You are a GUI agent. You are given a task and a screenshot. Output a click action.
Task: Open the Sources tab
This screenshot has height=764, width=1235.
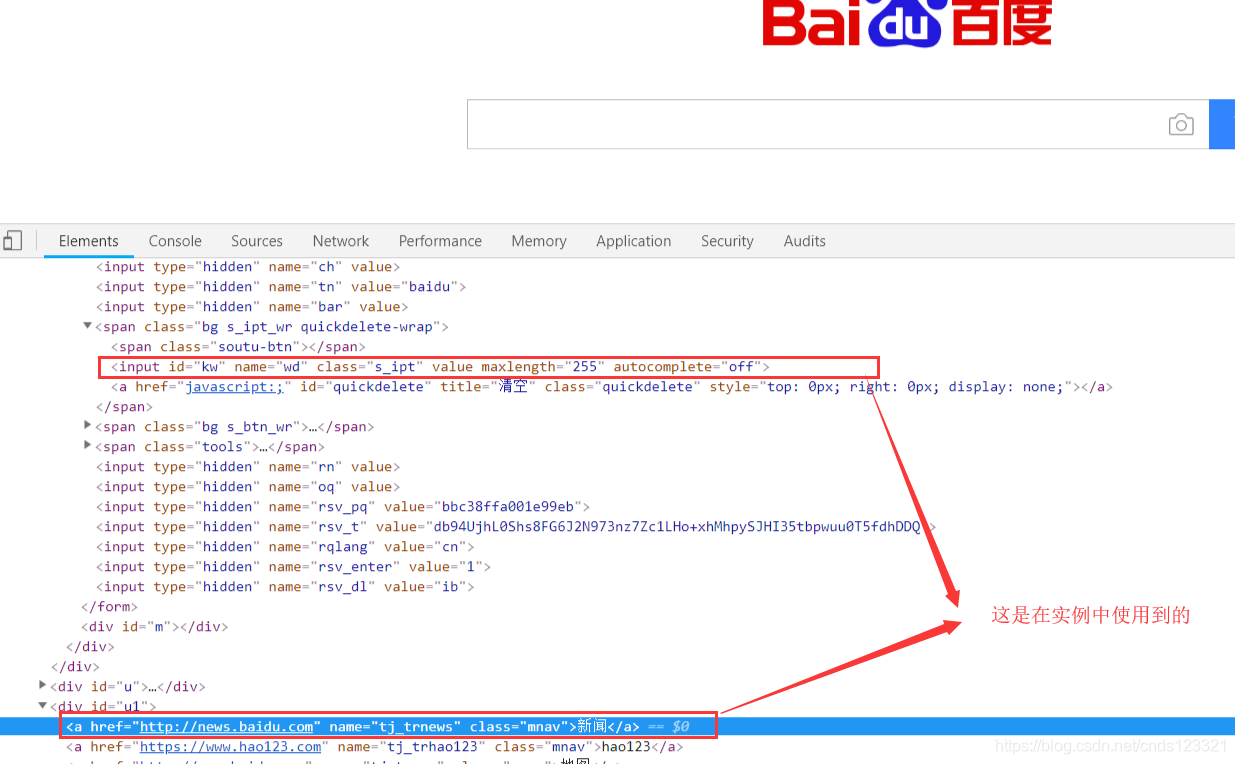[257, 241]
